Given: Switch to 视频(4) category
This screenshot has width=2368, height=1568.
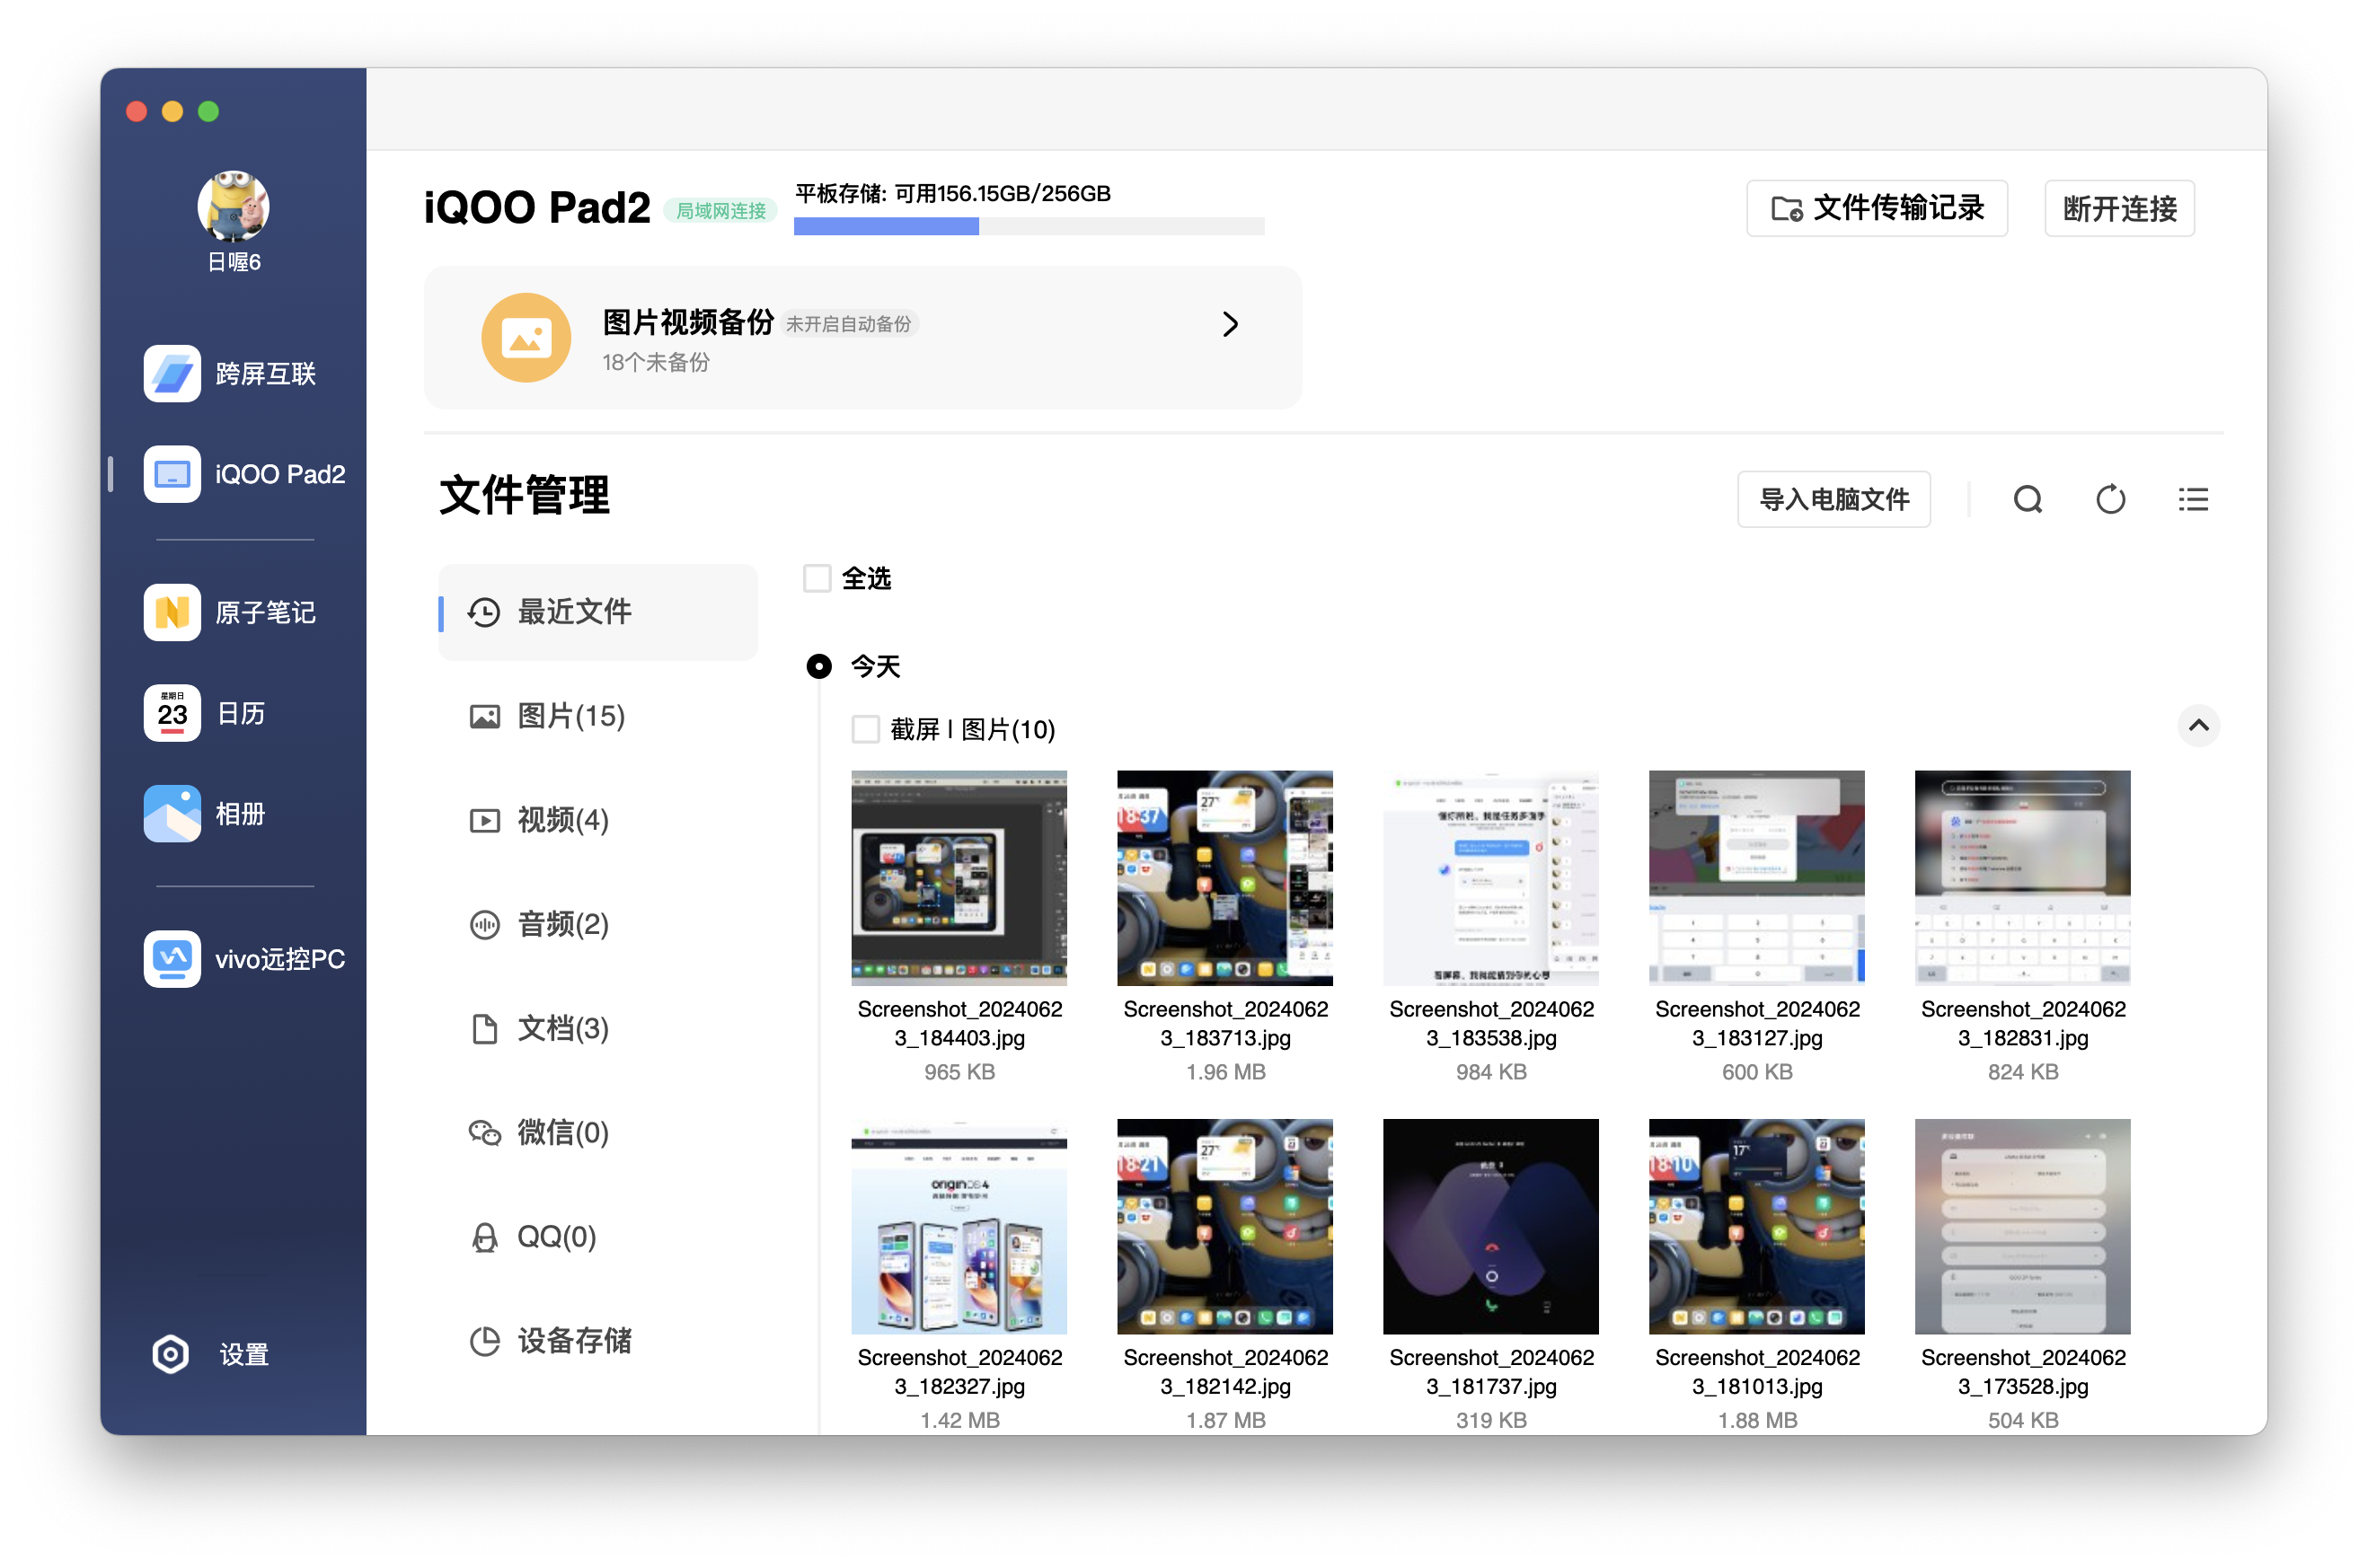Looking at the screenshot, I should 598,821.
